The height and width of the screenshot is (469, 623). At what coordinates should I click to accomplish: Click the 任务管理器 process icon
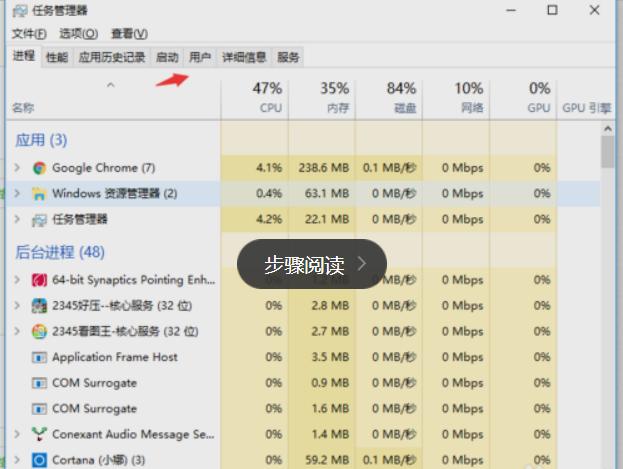point(39,220)
